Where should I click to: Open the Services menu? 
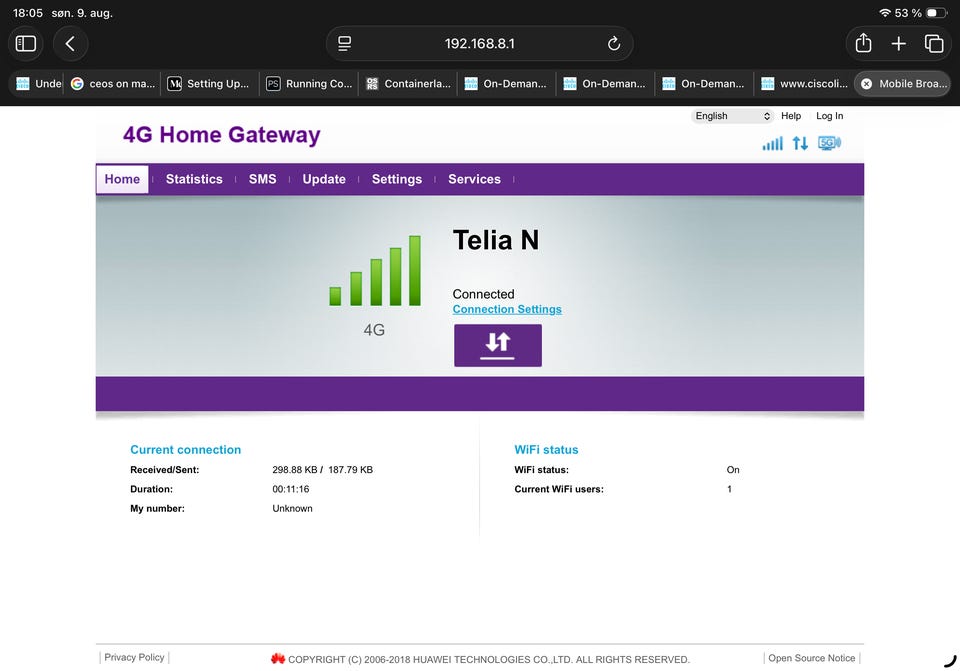[x=474, y=179]
